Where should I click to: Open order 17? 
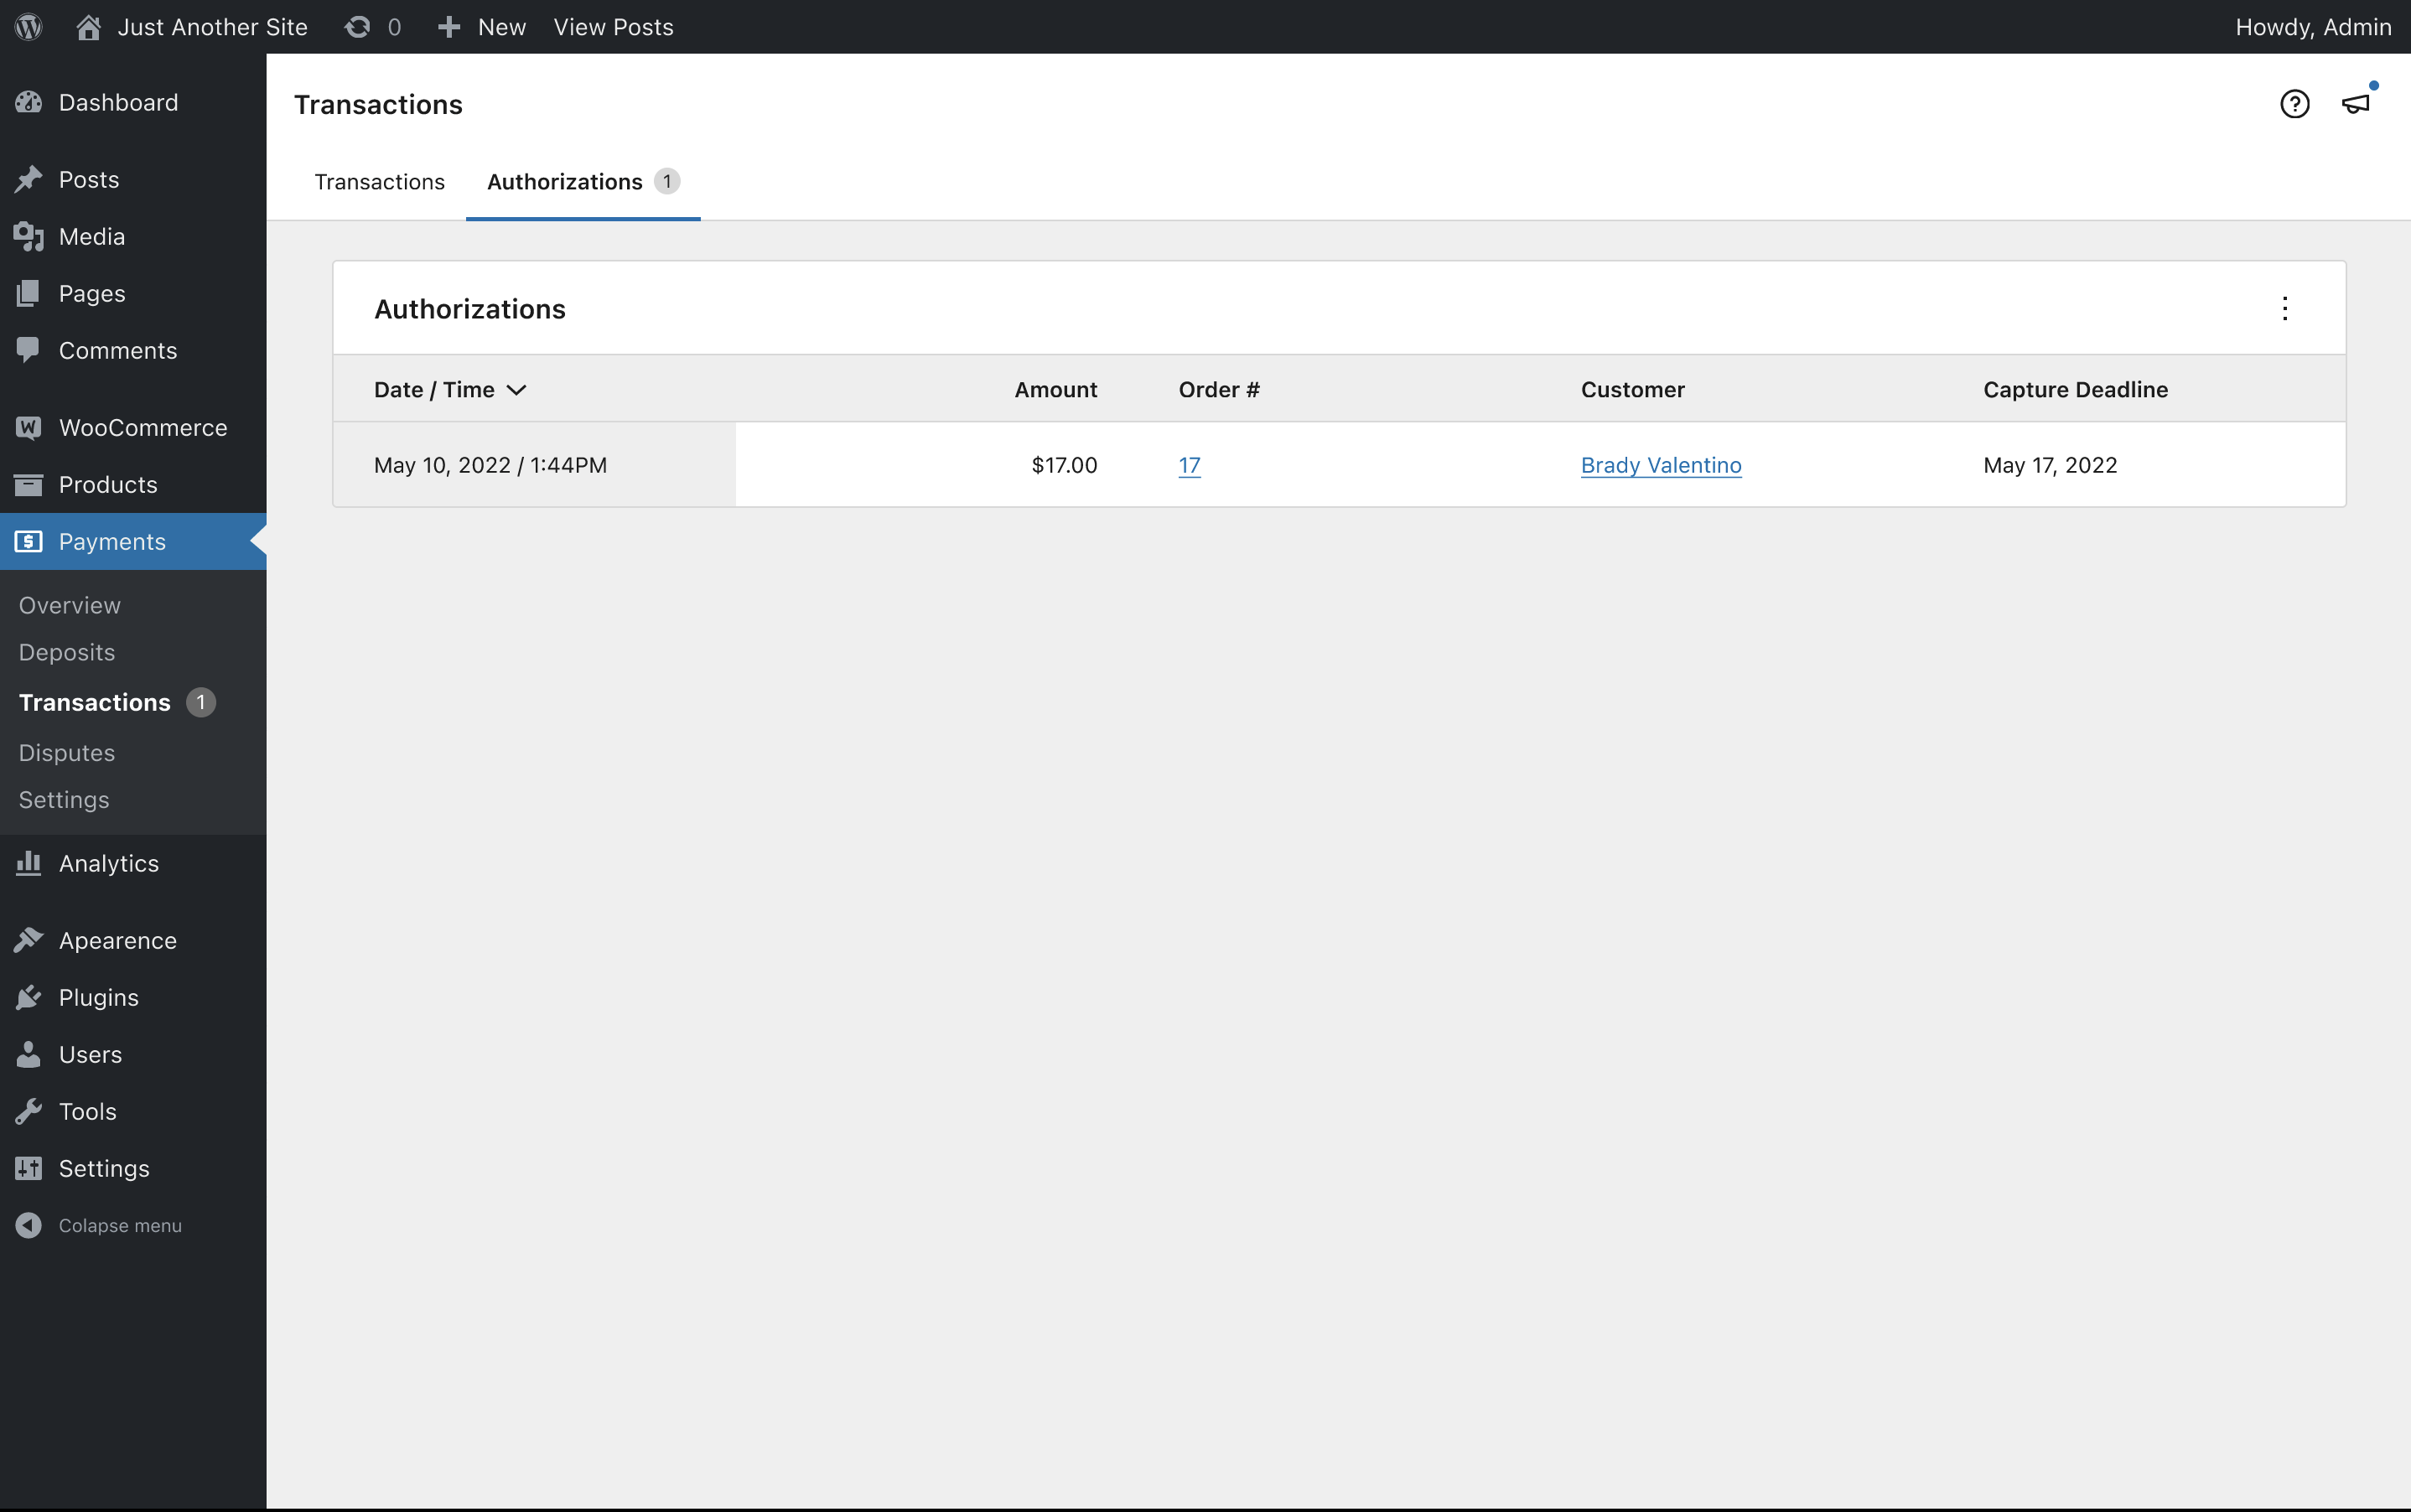click(1188, 464)
